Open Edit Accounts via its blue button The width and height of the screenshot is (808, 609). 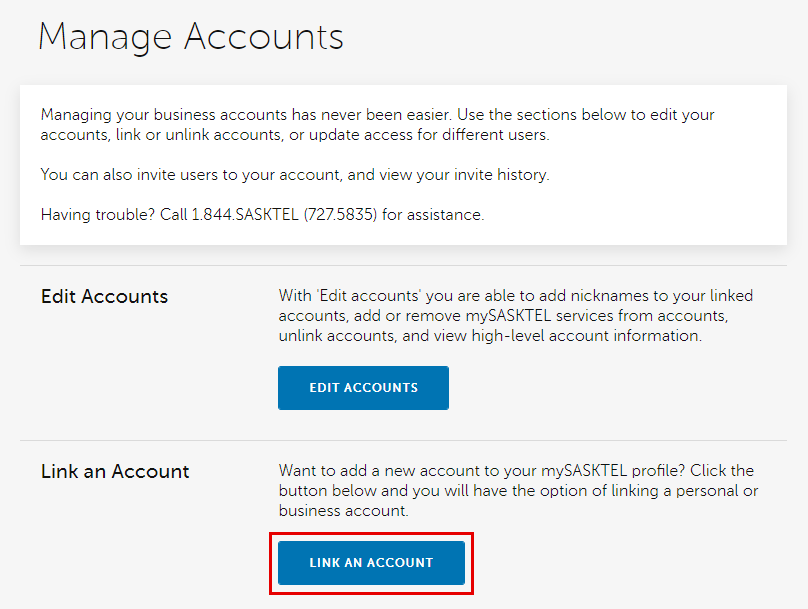pyautogui.click(x=363, y=388)
